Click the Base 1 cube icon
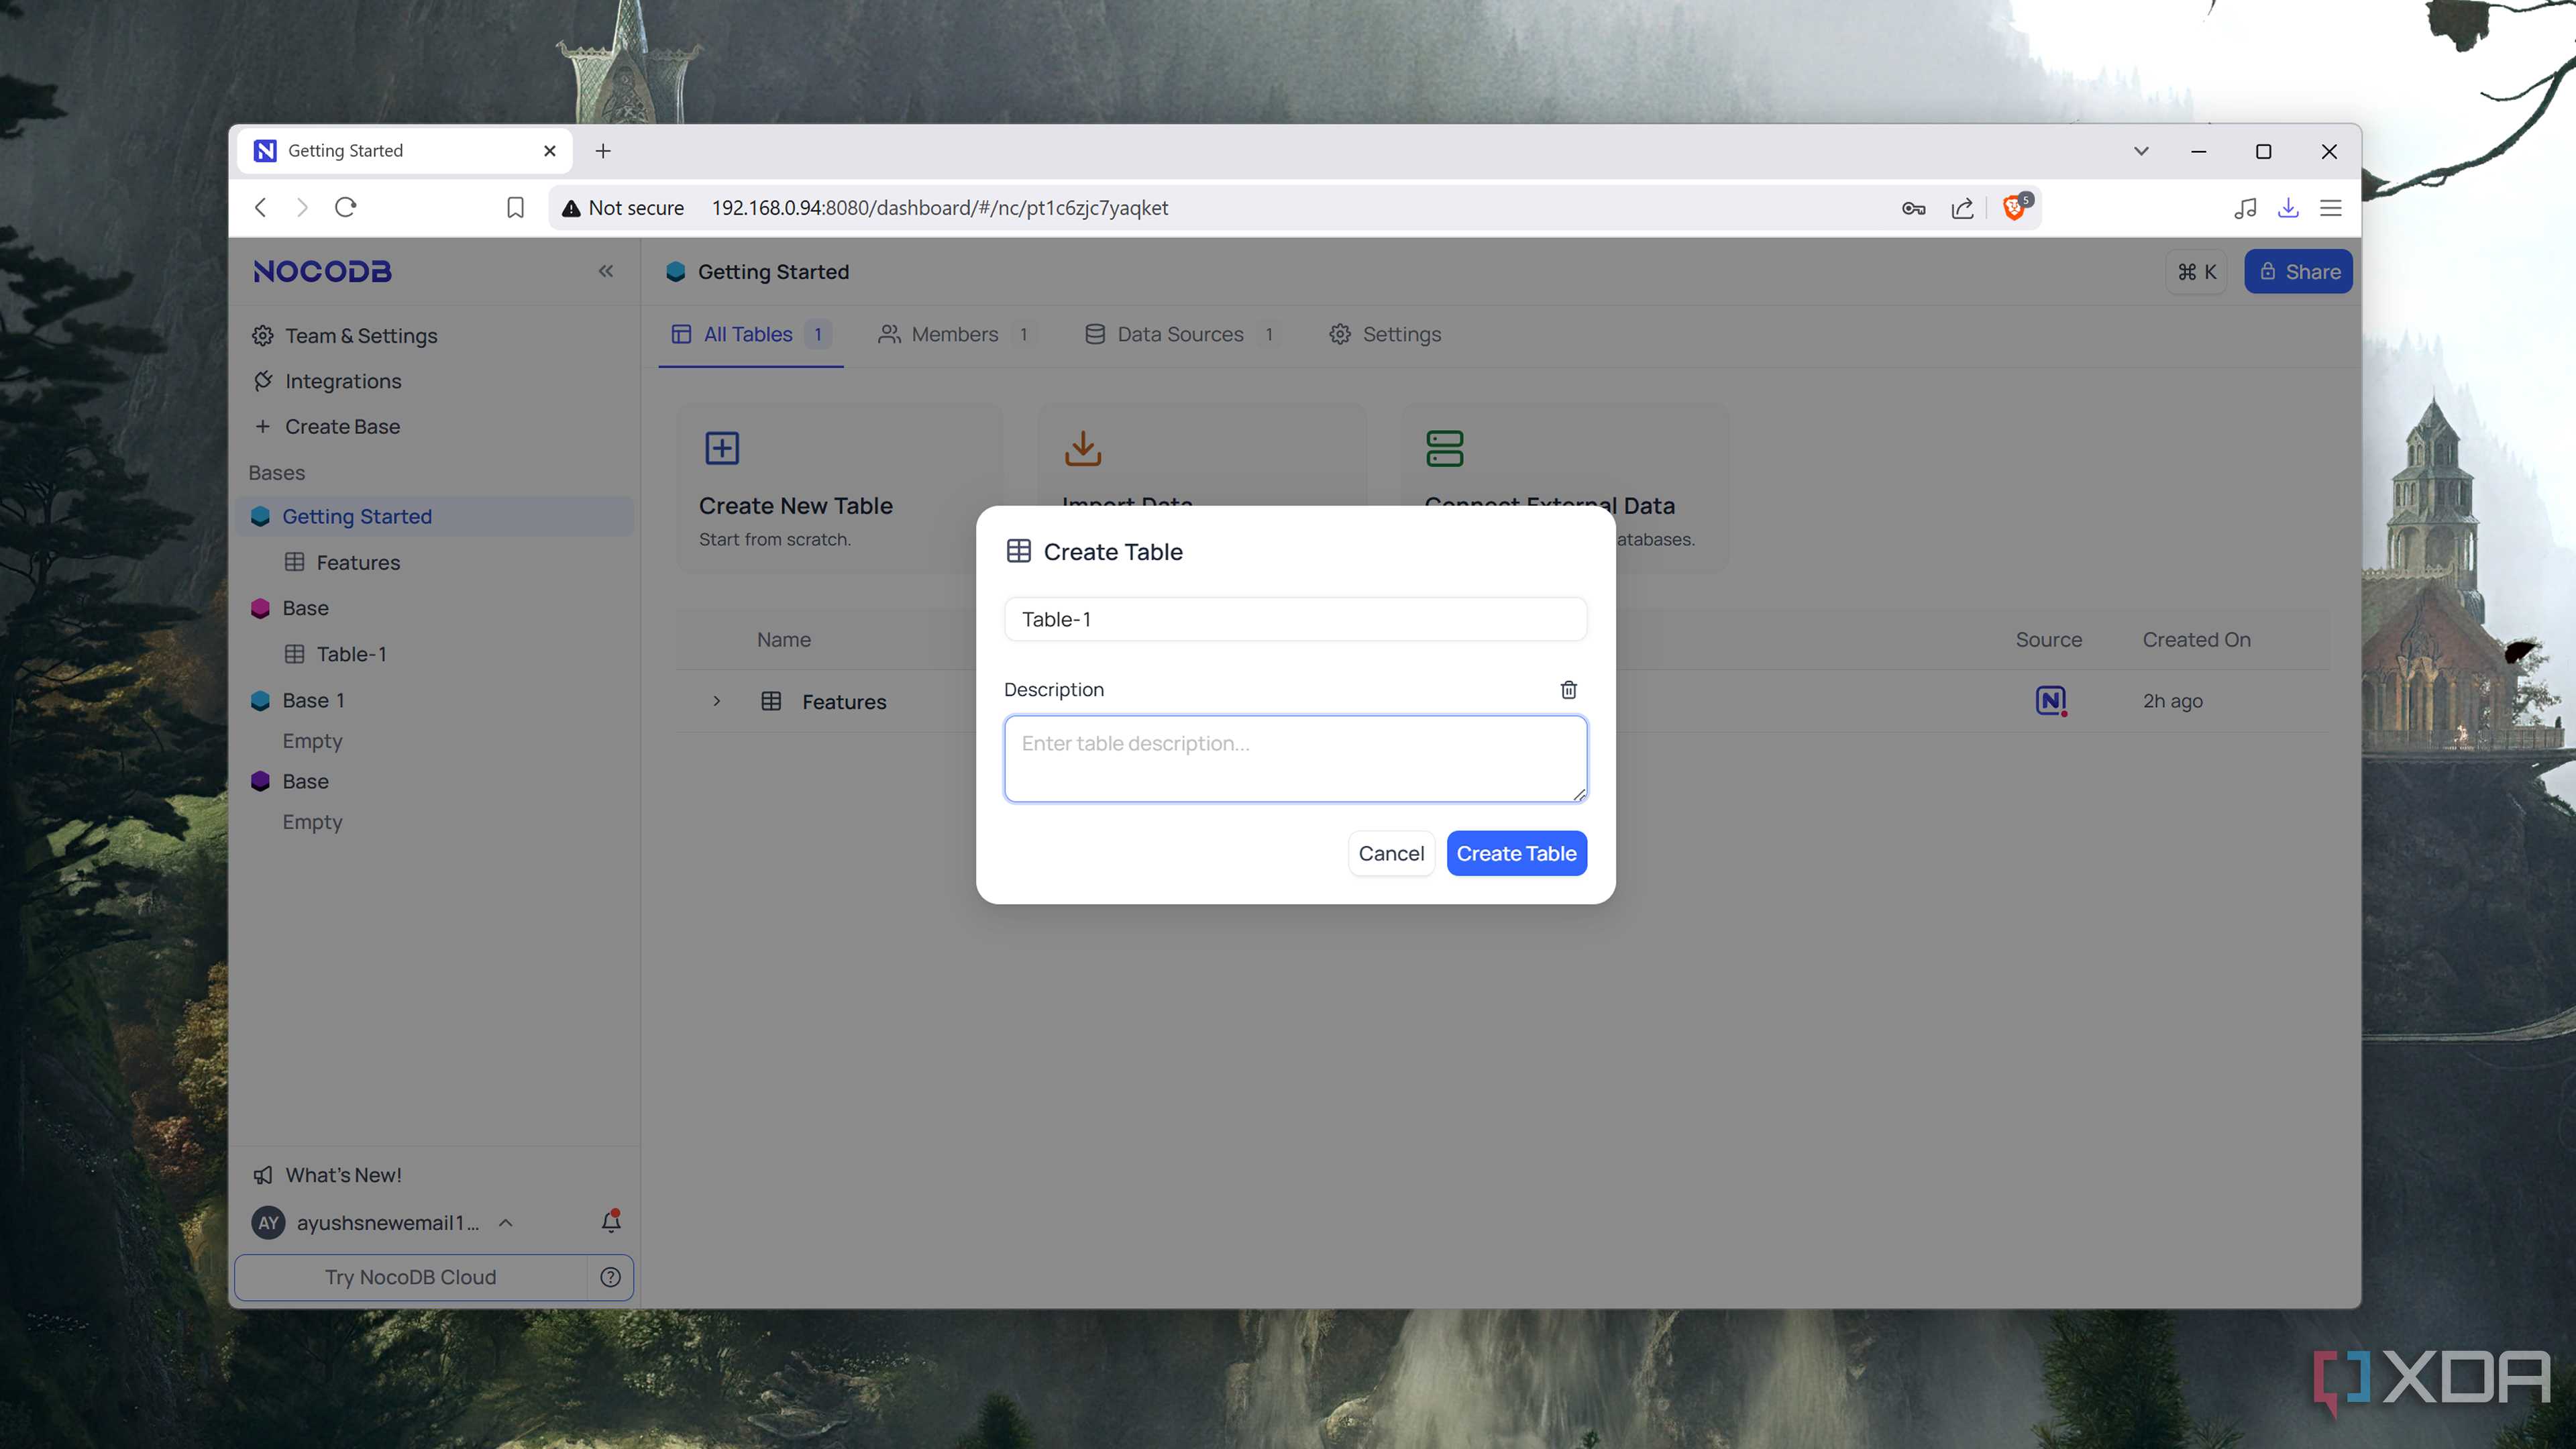 [260, 700]
